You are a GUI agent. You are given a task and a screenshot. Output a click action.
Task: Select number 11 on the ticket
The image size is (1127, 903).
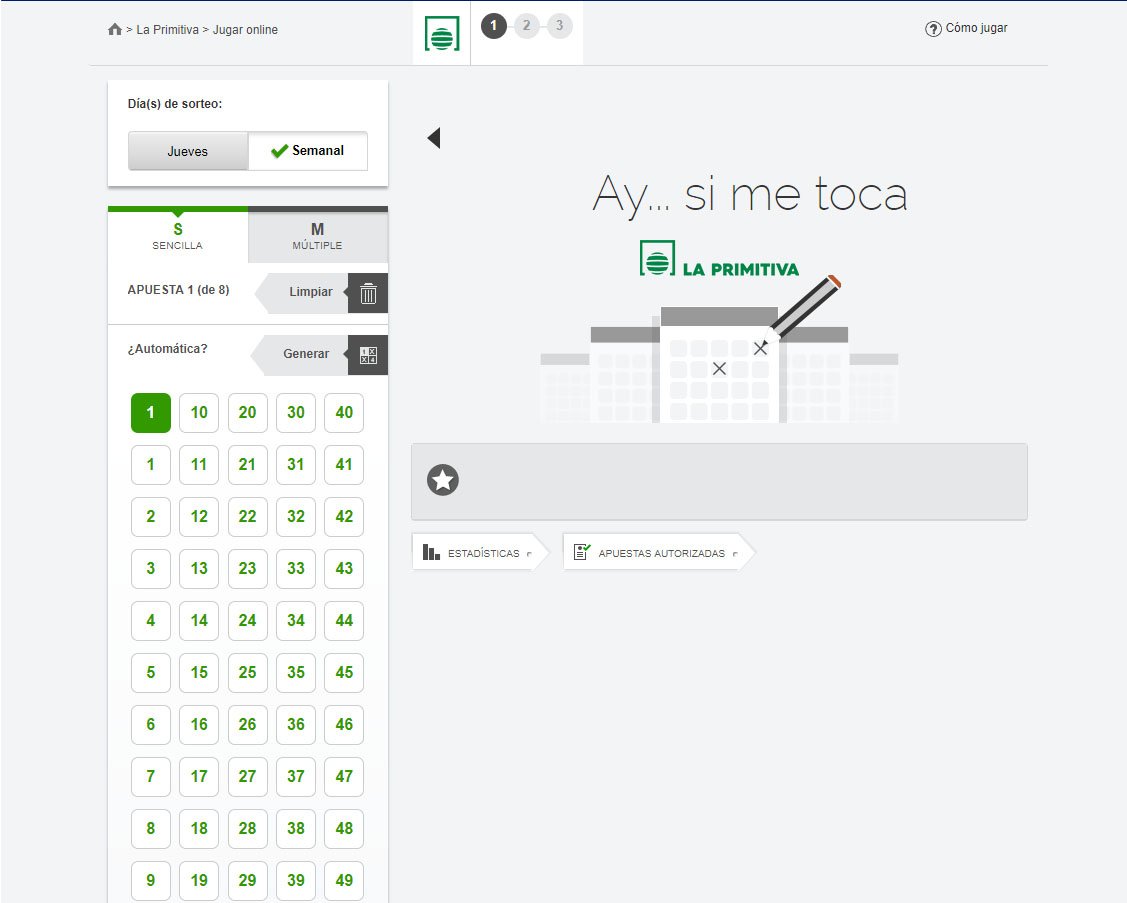point(199,464)
